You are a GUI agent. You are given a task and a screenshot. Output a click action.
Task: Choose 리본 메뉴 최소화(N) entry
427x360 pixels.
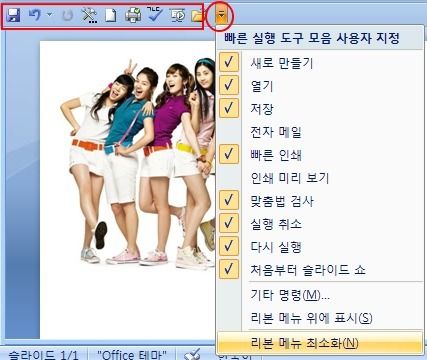[x=319, y=343]
